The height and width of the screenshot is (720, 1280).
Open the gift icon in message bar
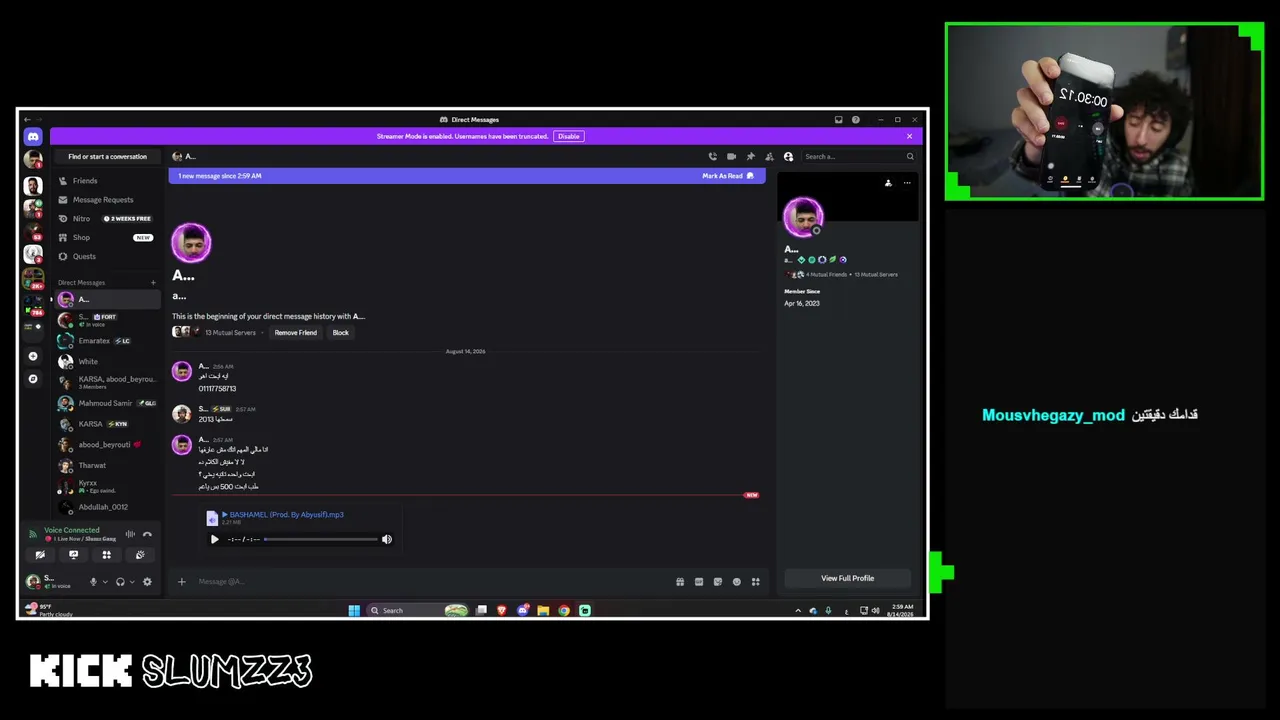(680, 582)
